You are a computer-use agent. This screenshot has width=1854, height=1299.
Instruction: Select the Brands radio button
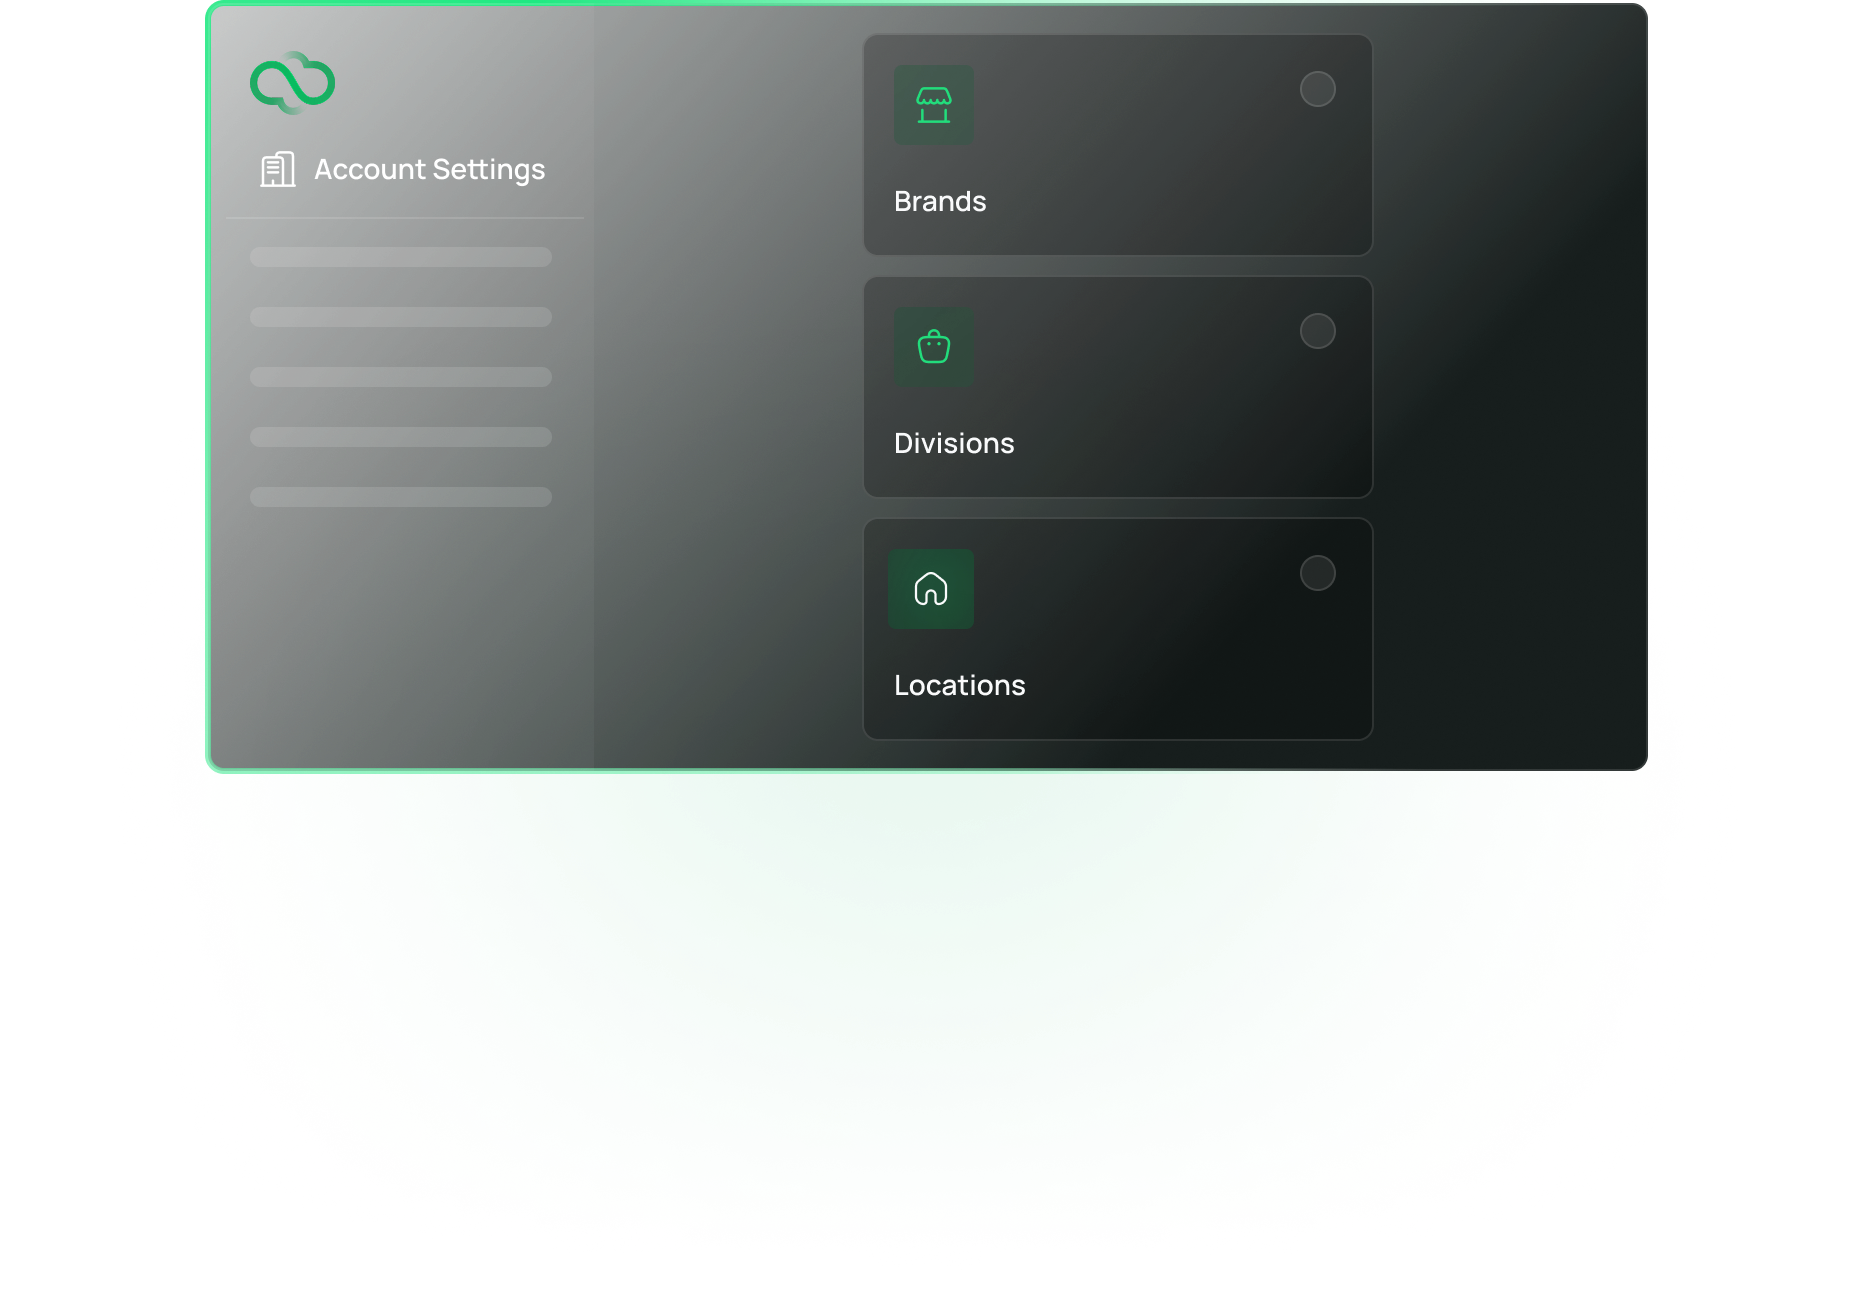(1317, 89)
